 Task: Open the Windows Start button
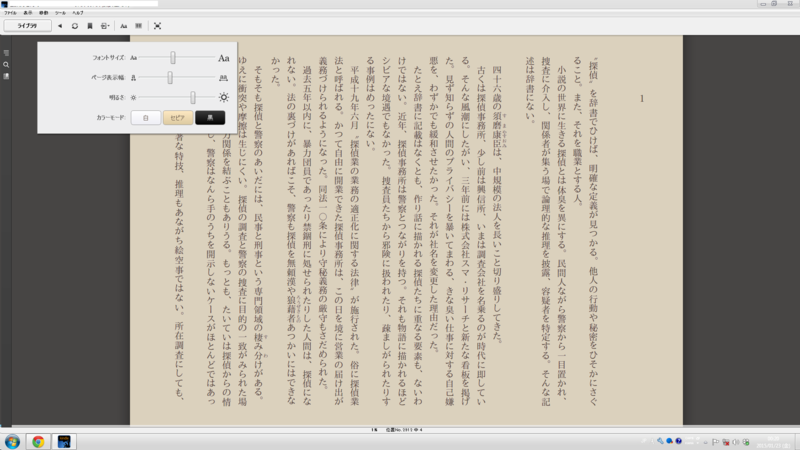coord(12,441)
